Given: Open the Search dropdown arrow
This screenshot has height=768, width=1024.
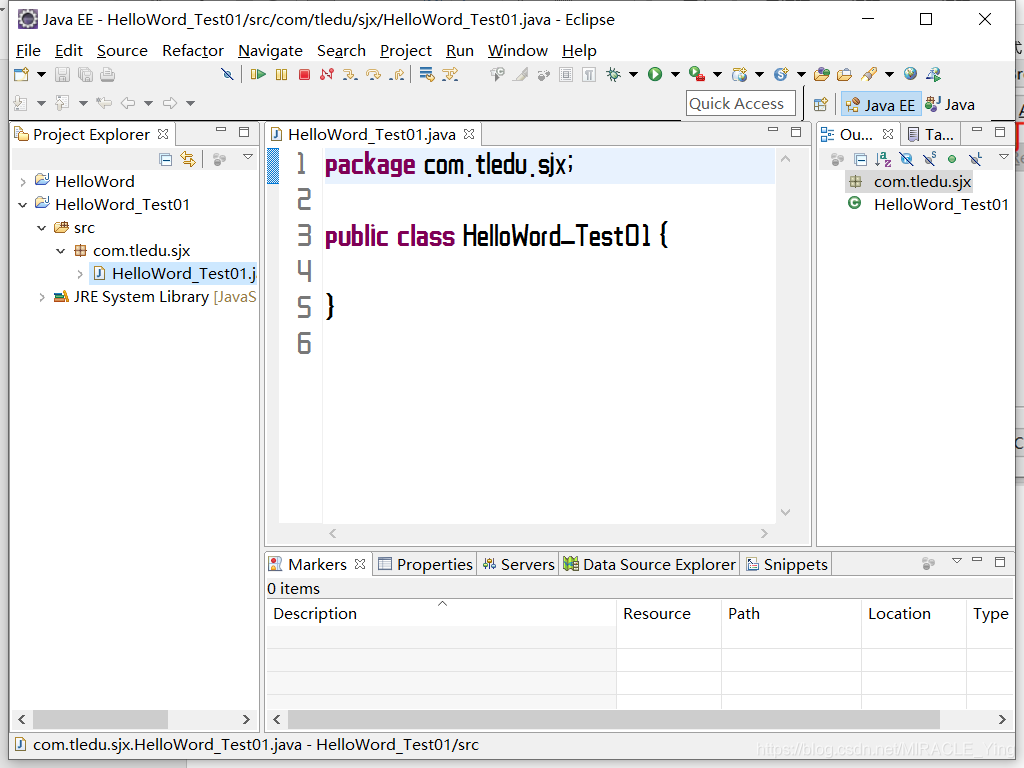Looking at the screenshot, I should click(889, 74).
